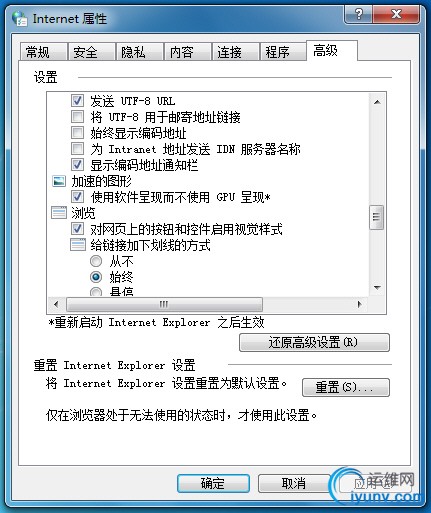The height and width of the screenshot is (513, 431).
Task: Uncheck 发送 UTF-8 URL checkbox
Action: click(77, 100)
